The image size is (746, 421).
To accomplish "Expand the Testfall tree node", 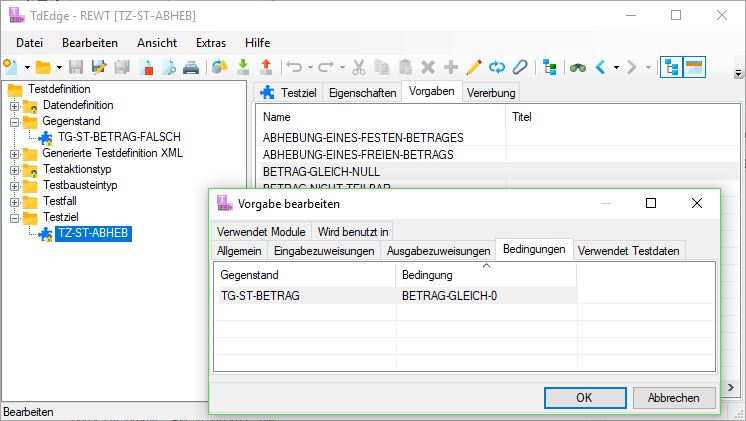I will (15, 201).
